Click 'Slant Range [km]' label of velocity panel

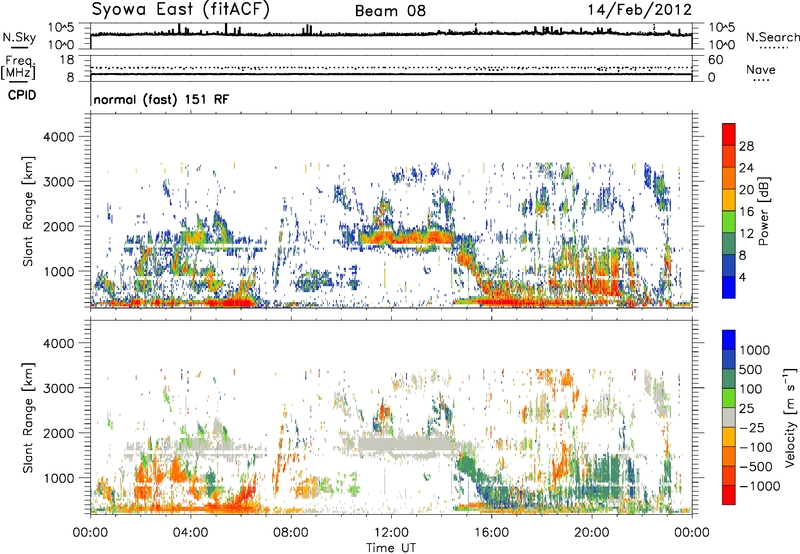pyautogui.click(x=28, y=418)
